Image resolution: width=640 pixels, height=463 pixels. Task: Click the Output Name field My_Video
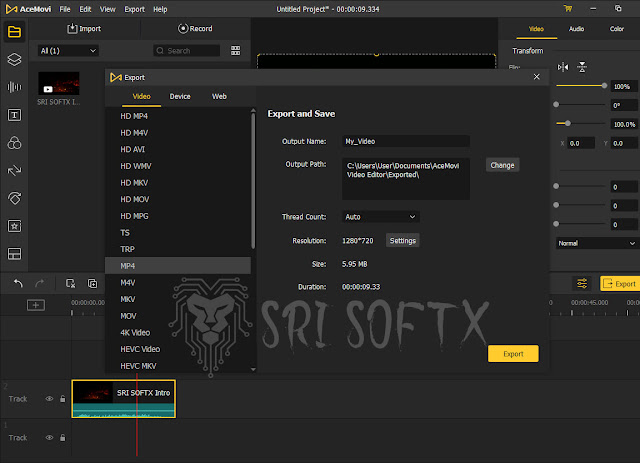(406, 141)
